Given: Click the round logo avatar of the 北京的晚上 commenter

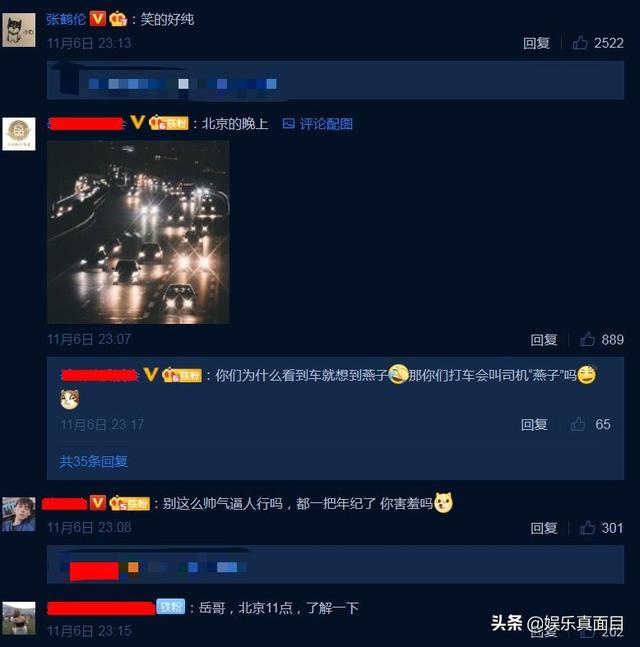Looking at the screenshot, I should [x=19, y=134].
